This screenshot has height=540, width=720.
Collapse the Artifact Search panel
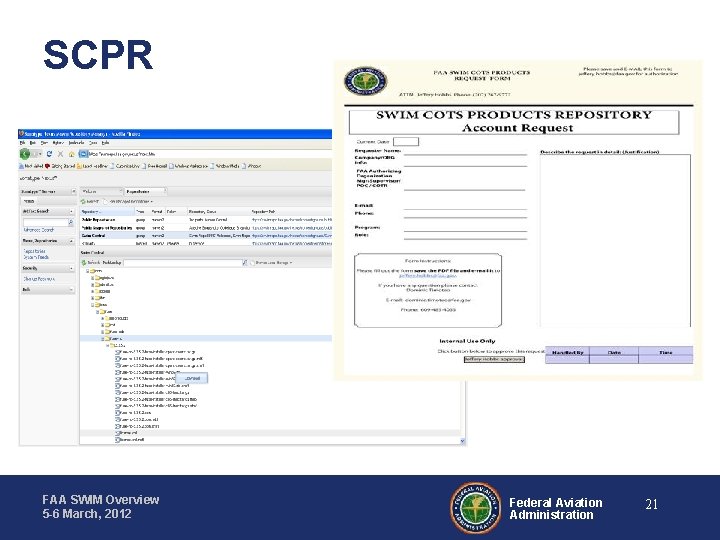pyautogui.click(x=71, y=211)
